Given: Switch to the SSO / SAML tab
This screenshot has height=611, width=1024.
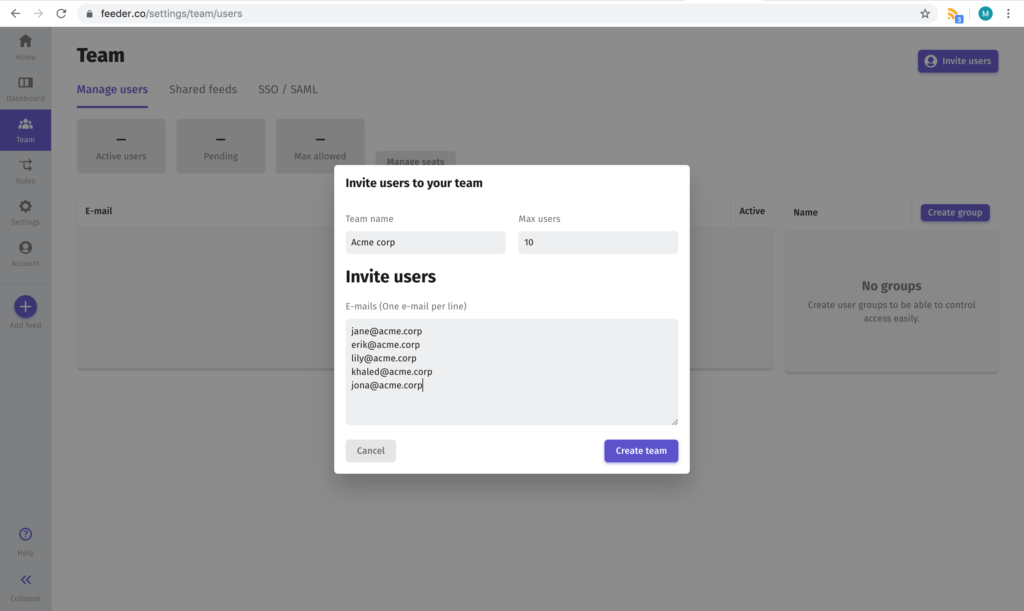Looking at the screenshot, I should (287, 89).
